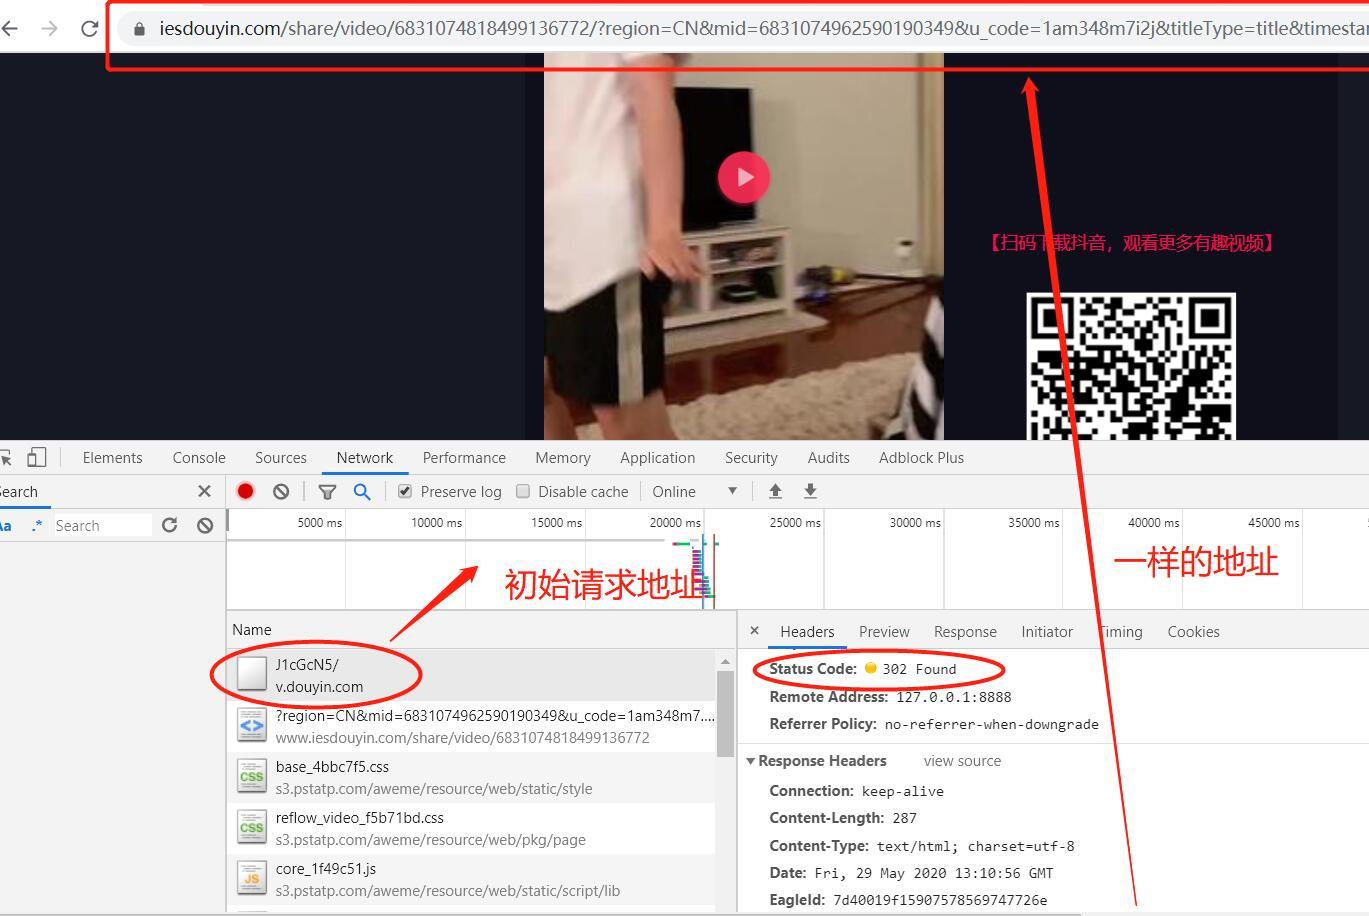Stop recording network log (red dot)

point(245,491)
